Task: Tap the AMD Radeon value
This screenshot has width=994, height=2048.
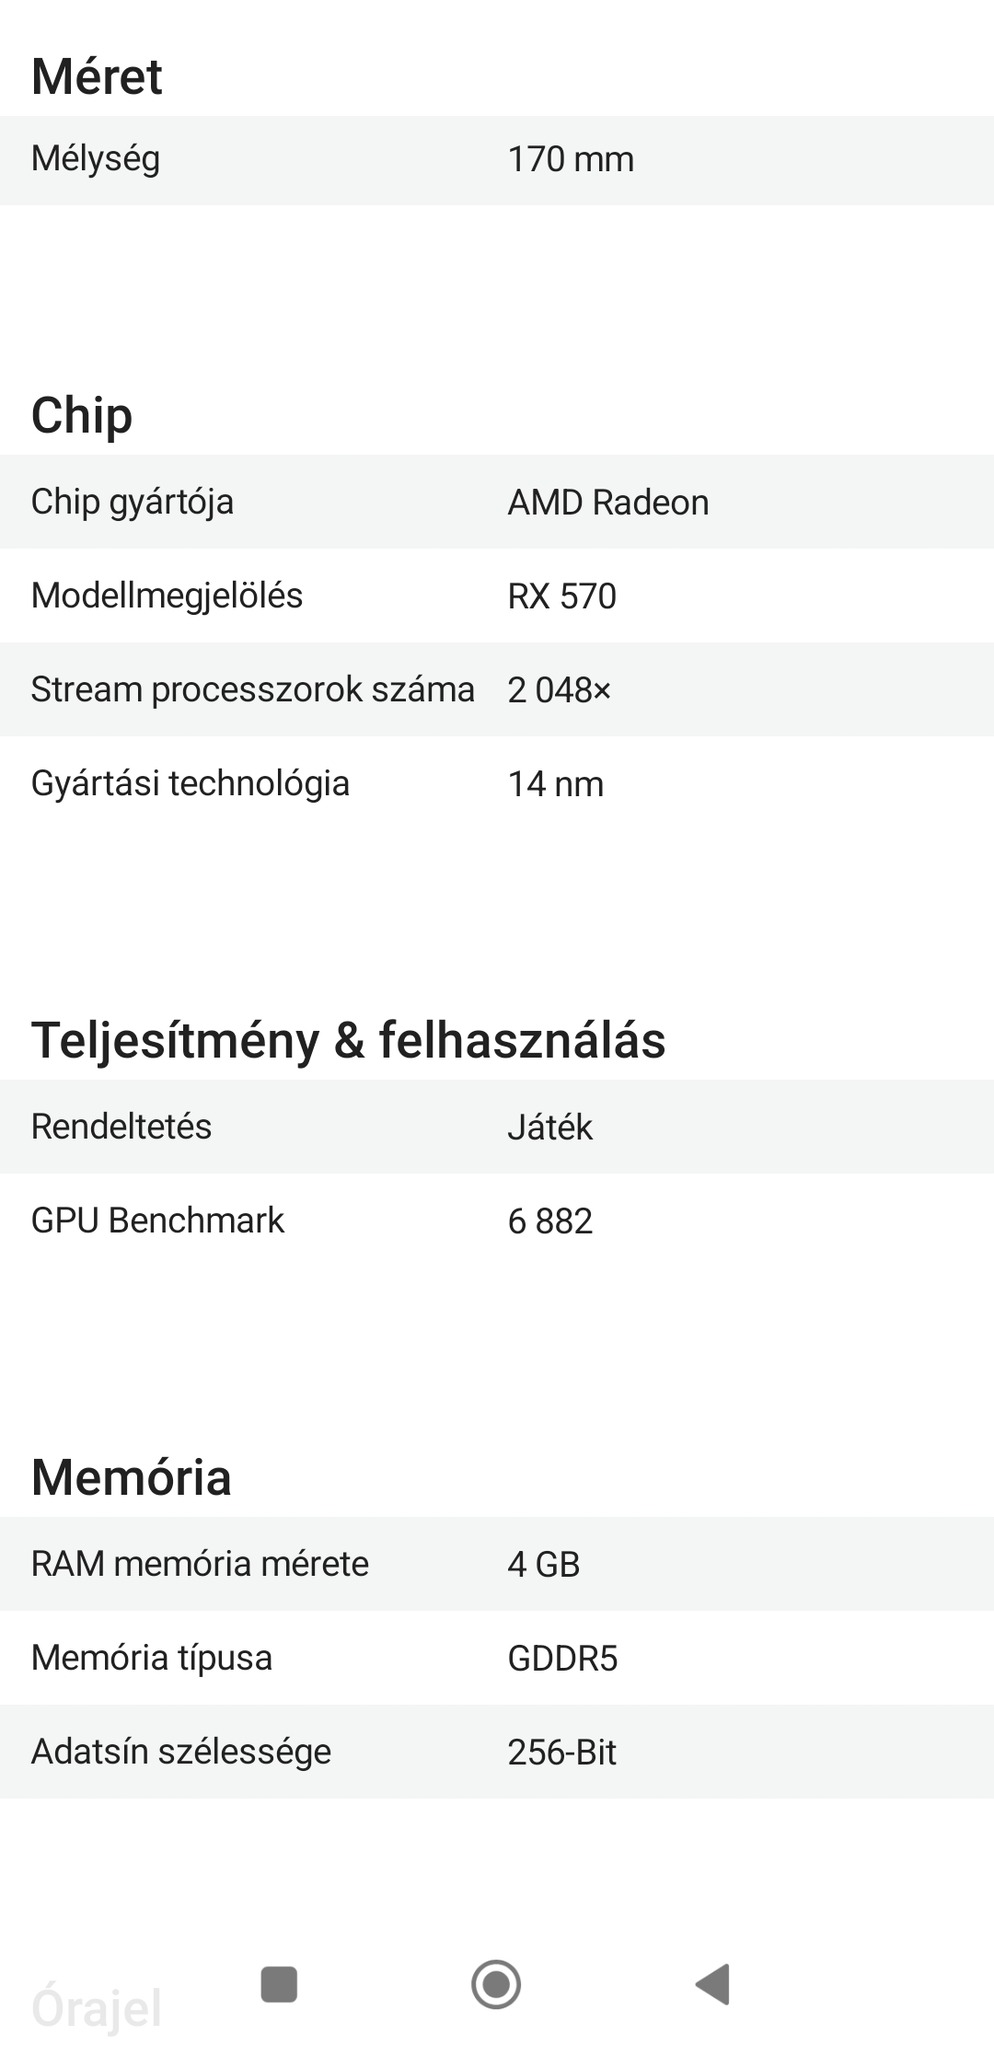Action: [608, 502]
